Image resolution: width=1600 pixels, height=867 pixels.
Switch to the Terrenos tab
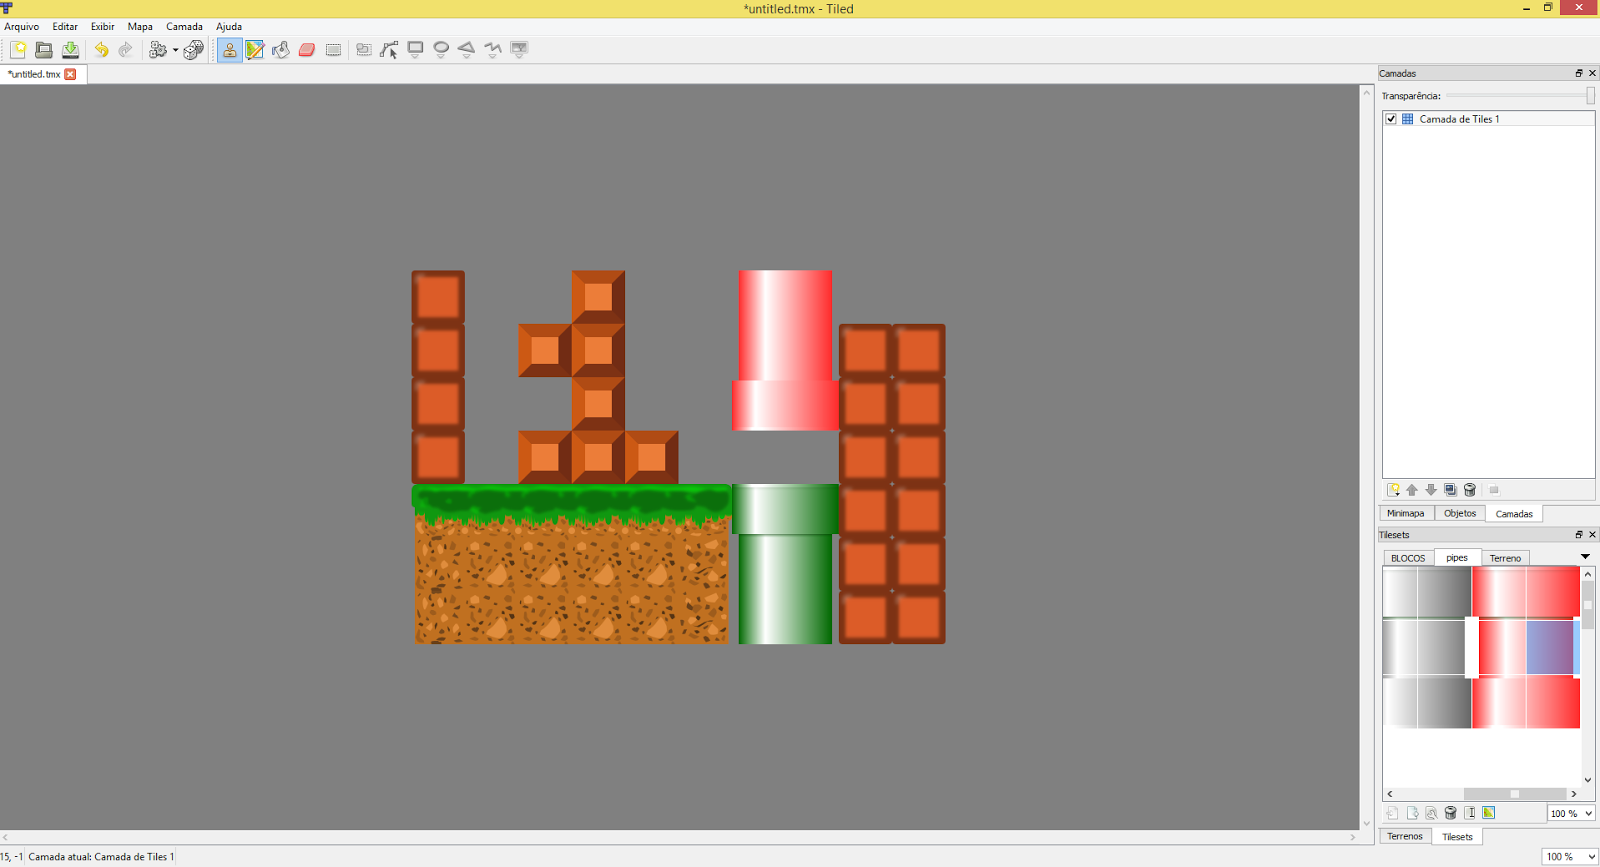(x=1405, y=836)
